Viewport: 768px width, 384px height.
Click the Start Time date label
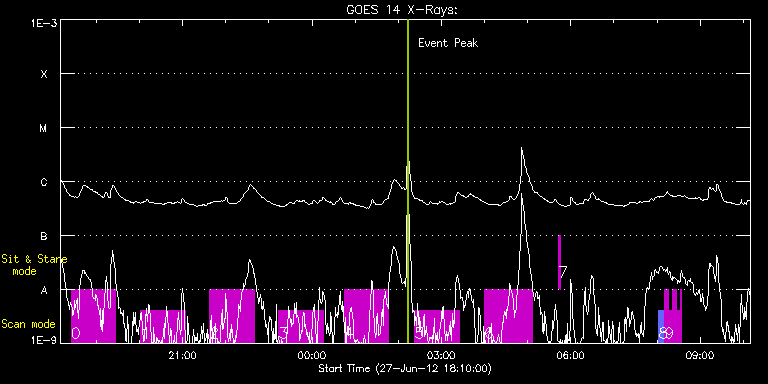tap(405, 368)
